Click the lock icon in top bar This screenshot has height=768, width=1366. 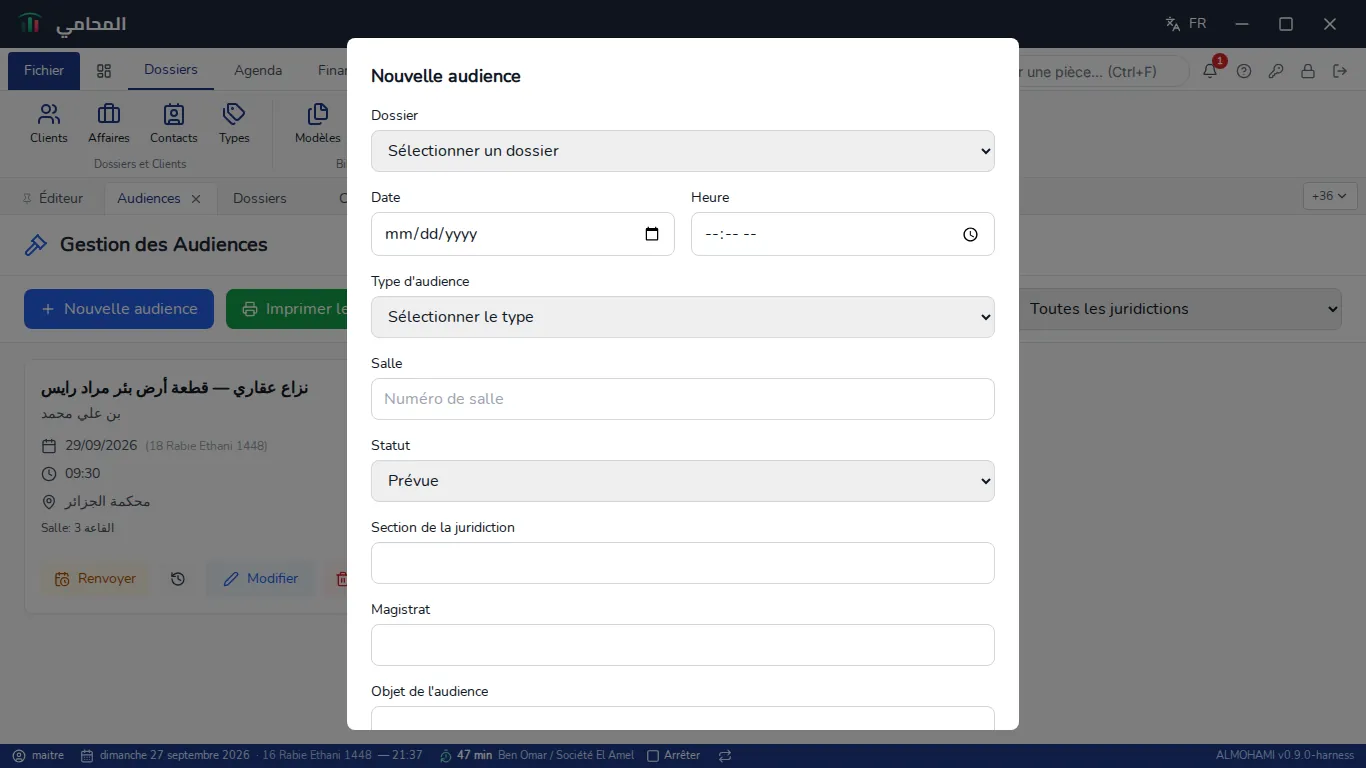pyautogui.click(x=1308, y=71)
